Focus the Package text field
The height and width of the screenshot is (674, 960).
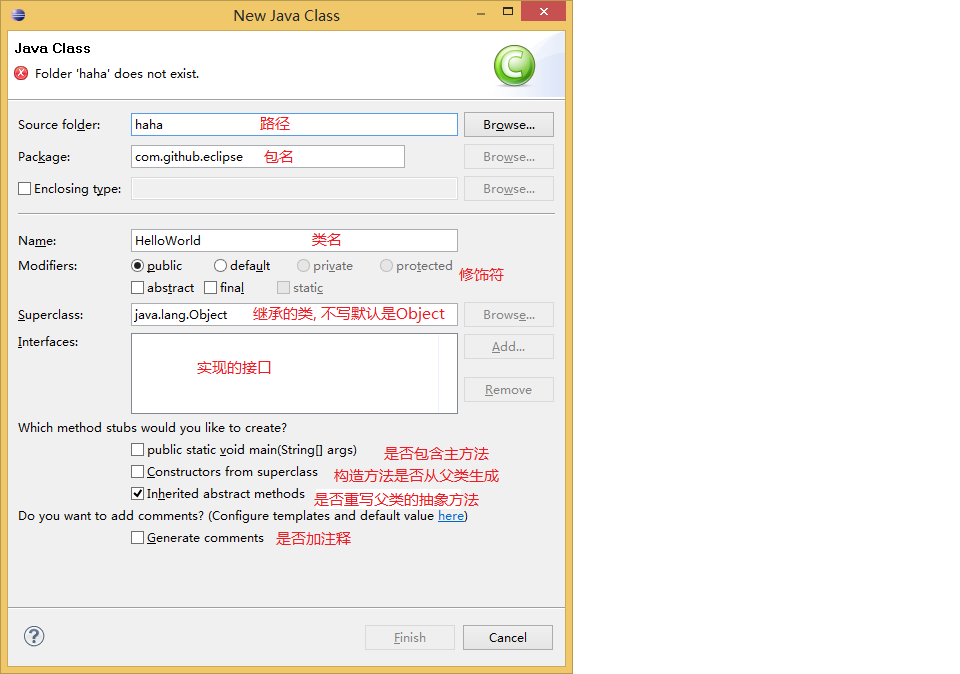tap(268, 157)
